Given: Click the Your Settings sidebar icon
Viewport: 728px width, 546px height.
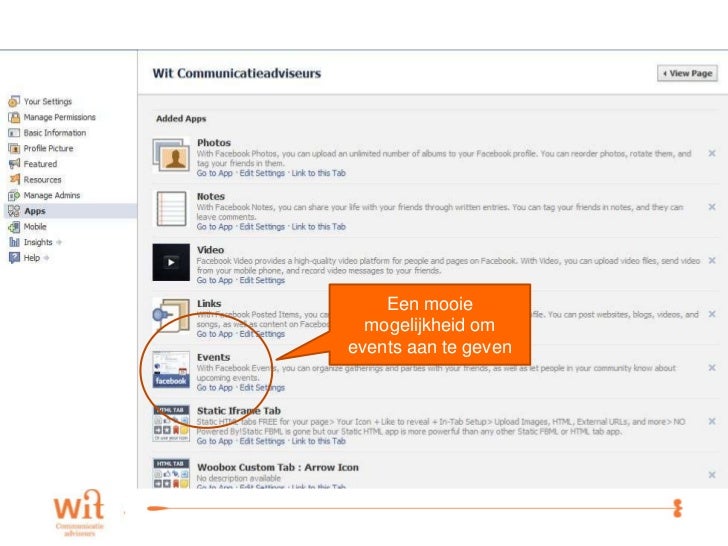Looking at the screenshot, I should (x=14, y=101).
